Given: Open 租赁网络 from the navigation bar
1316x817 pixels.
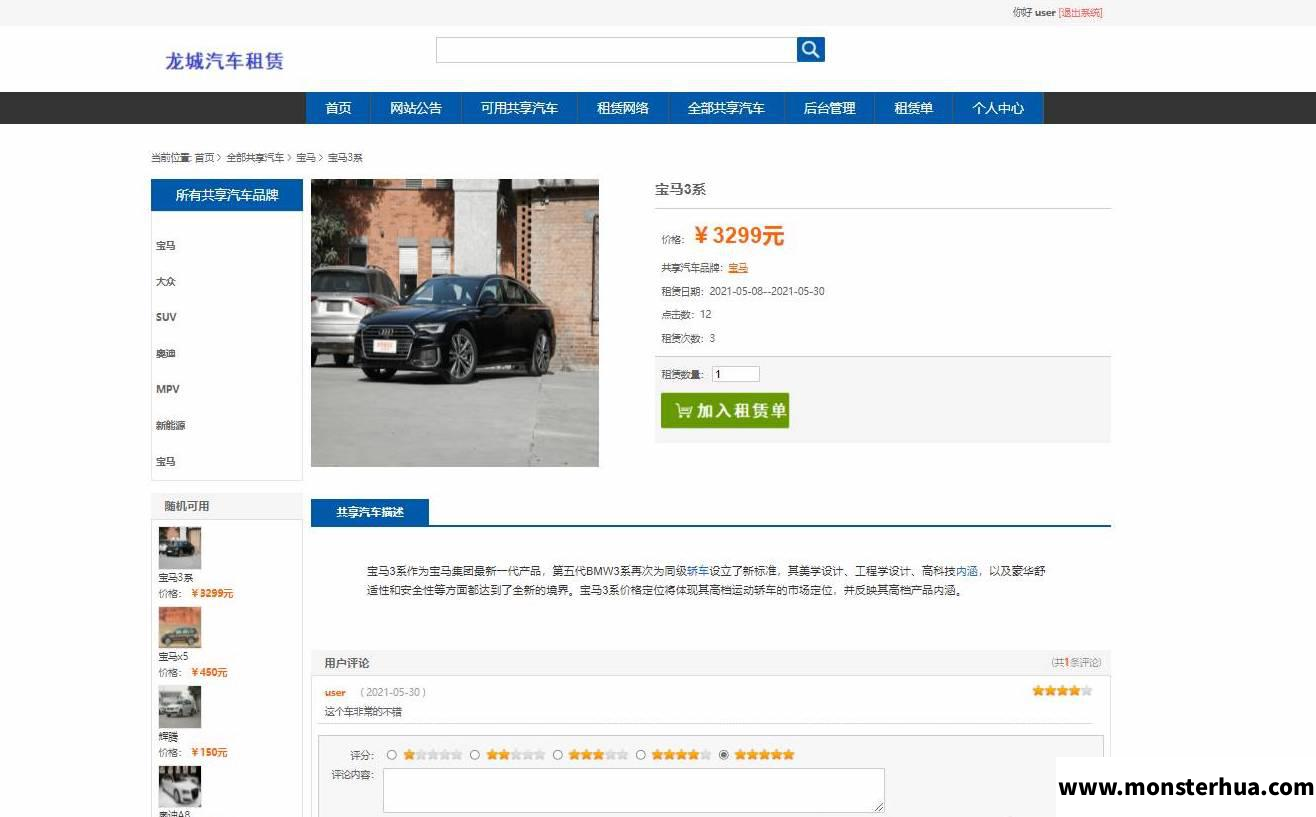Looking at the screenshot, I should [x=623, y=108].
